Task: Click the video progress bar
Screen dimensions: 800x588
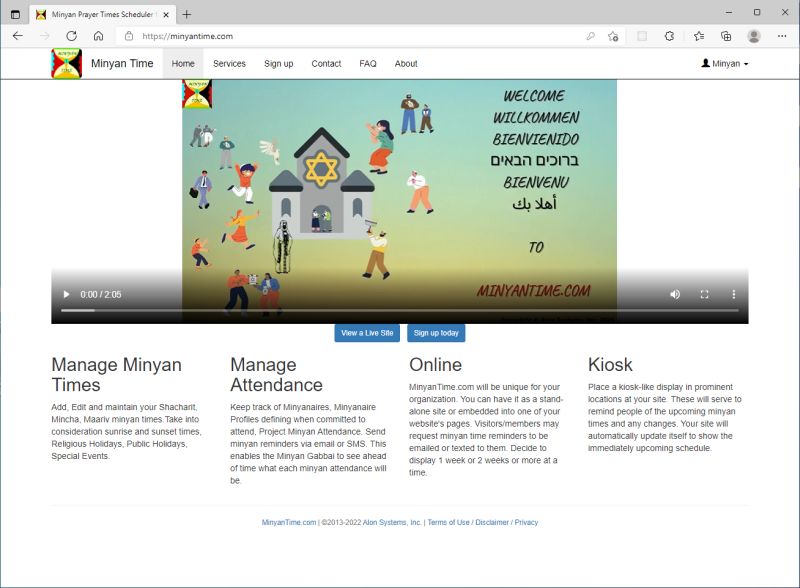Action: click(x=399, y=310)
